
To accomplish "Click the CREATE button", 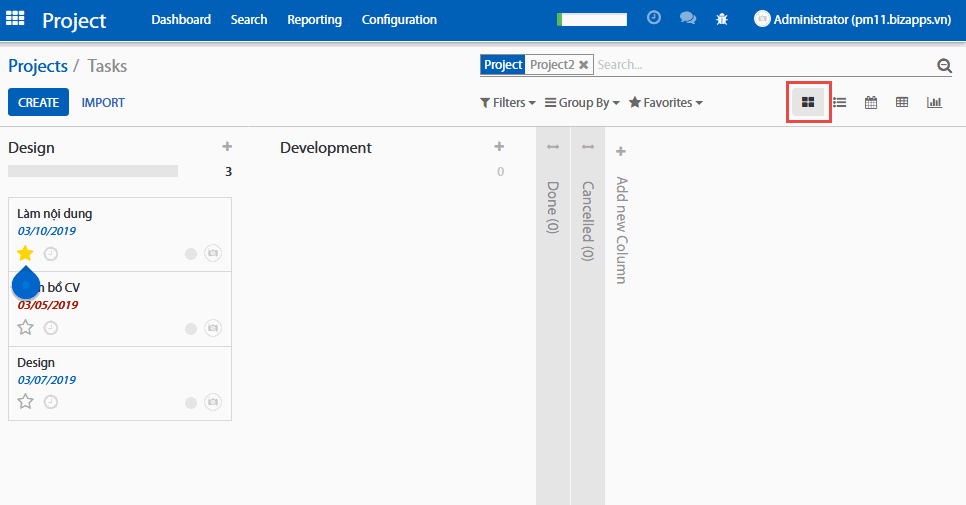I will tap(38, 102).
